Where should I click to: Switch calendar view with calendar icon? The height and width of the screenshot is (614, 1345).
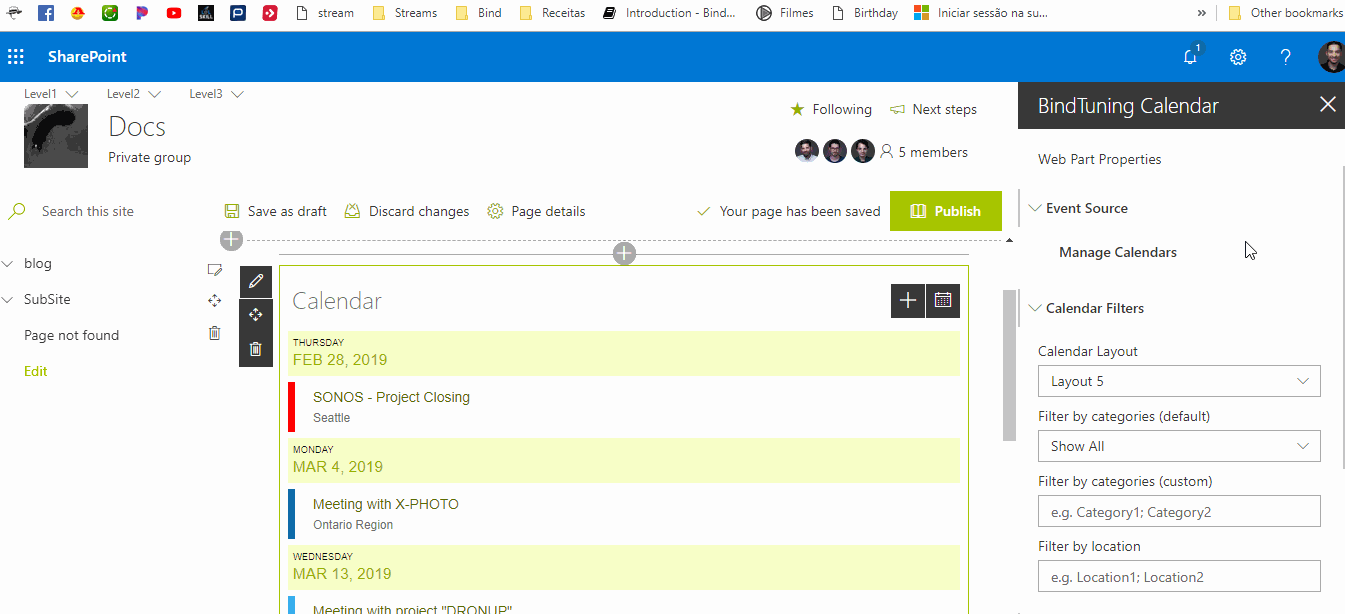click(943, 300)
